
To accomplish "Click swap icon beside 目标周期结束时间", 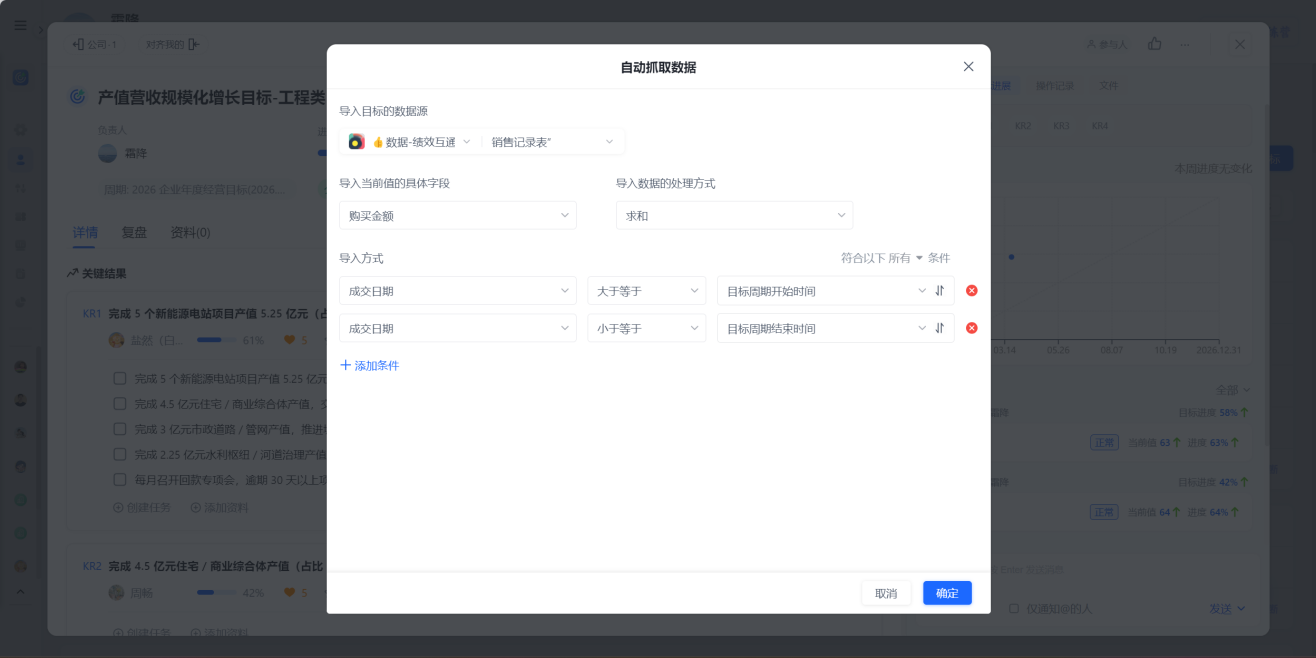I will [x=940, y=328].
